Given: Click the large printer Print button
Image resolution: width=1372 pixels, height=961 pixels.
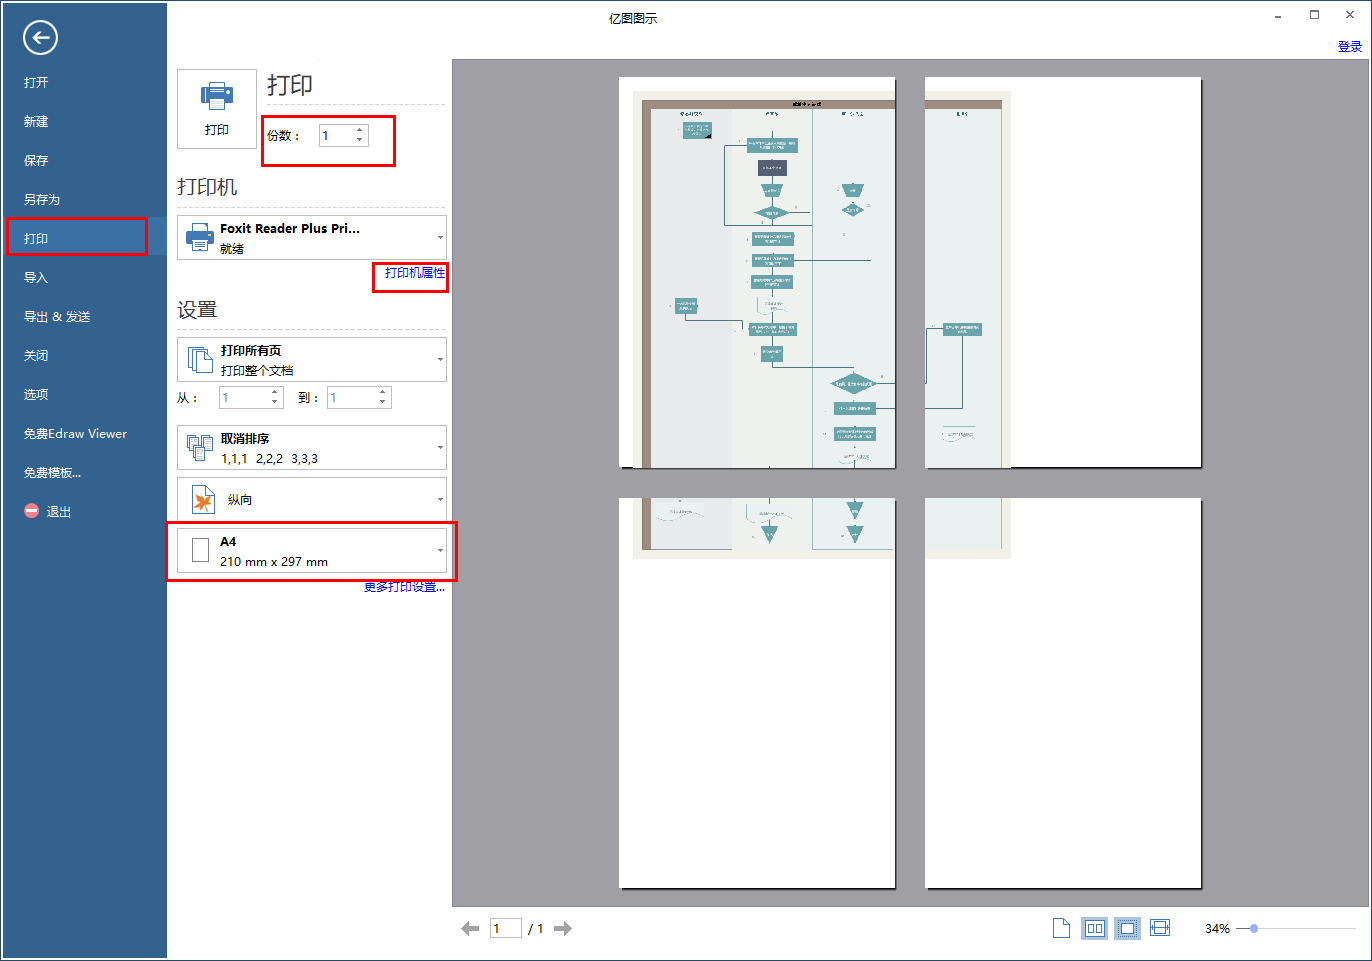Looking at the screenshot, I should [x=217, y=109].
